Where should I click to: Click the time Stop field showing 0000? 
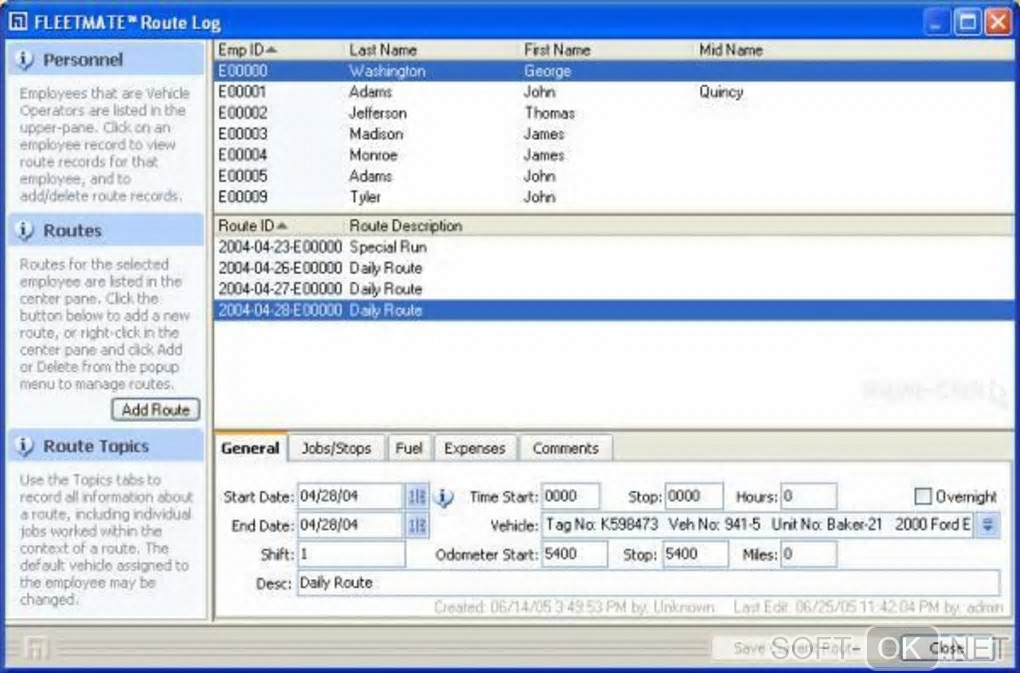coord(693,497)
